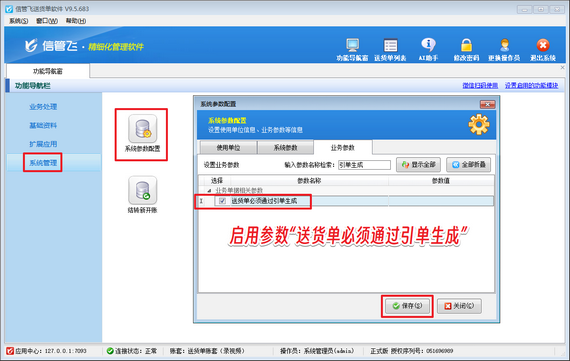Select 业务处理 in navigation sidebar
Screen dimensions: 570x361
(x=43, y=107)
